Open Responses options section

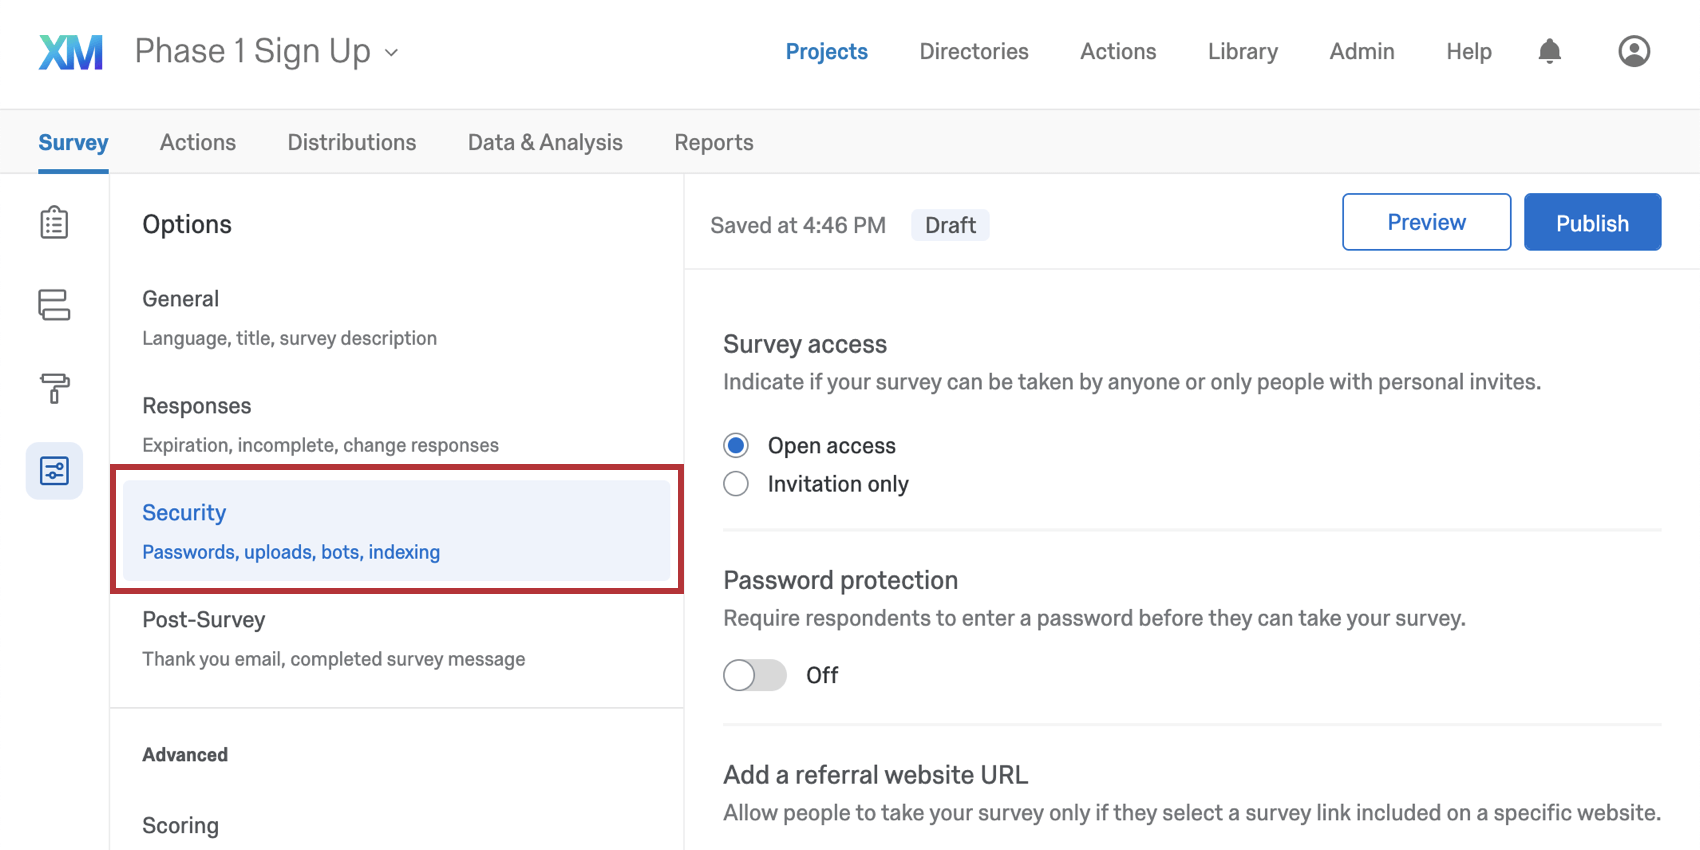tap(396, 425)
